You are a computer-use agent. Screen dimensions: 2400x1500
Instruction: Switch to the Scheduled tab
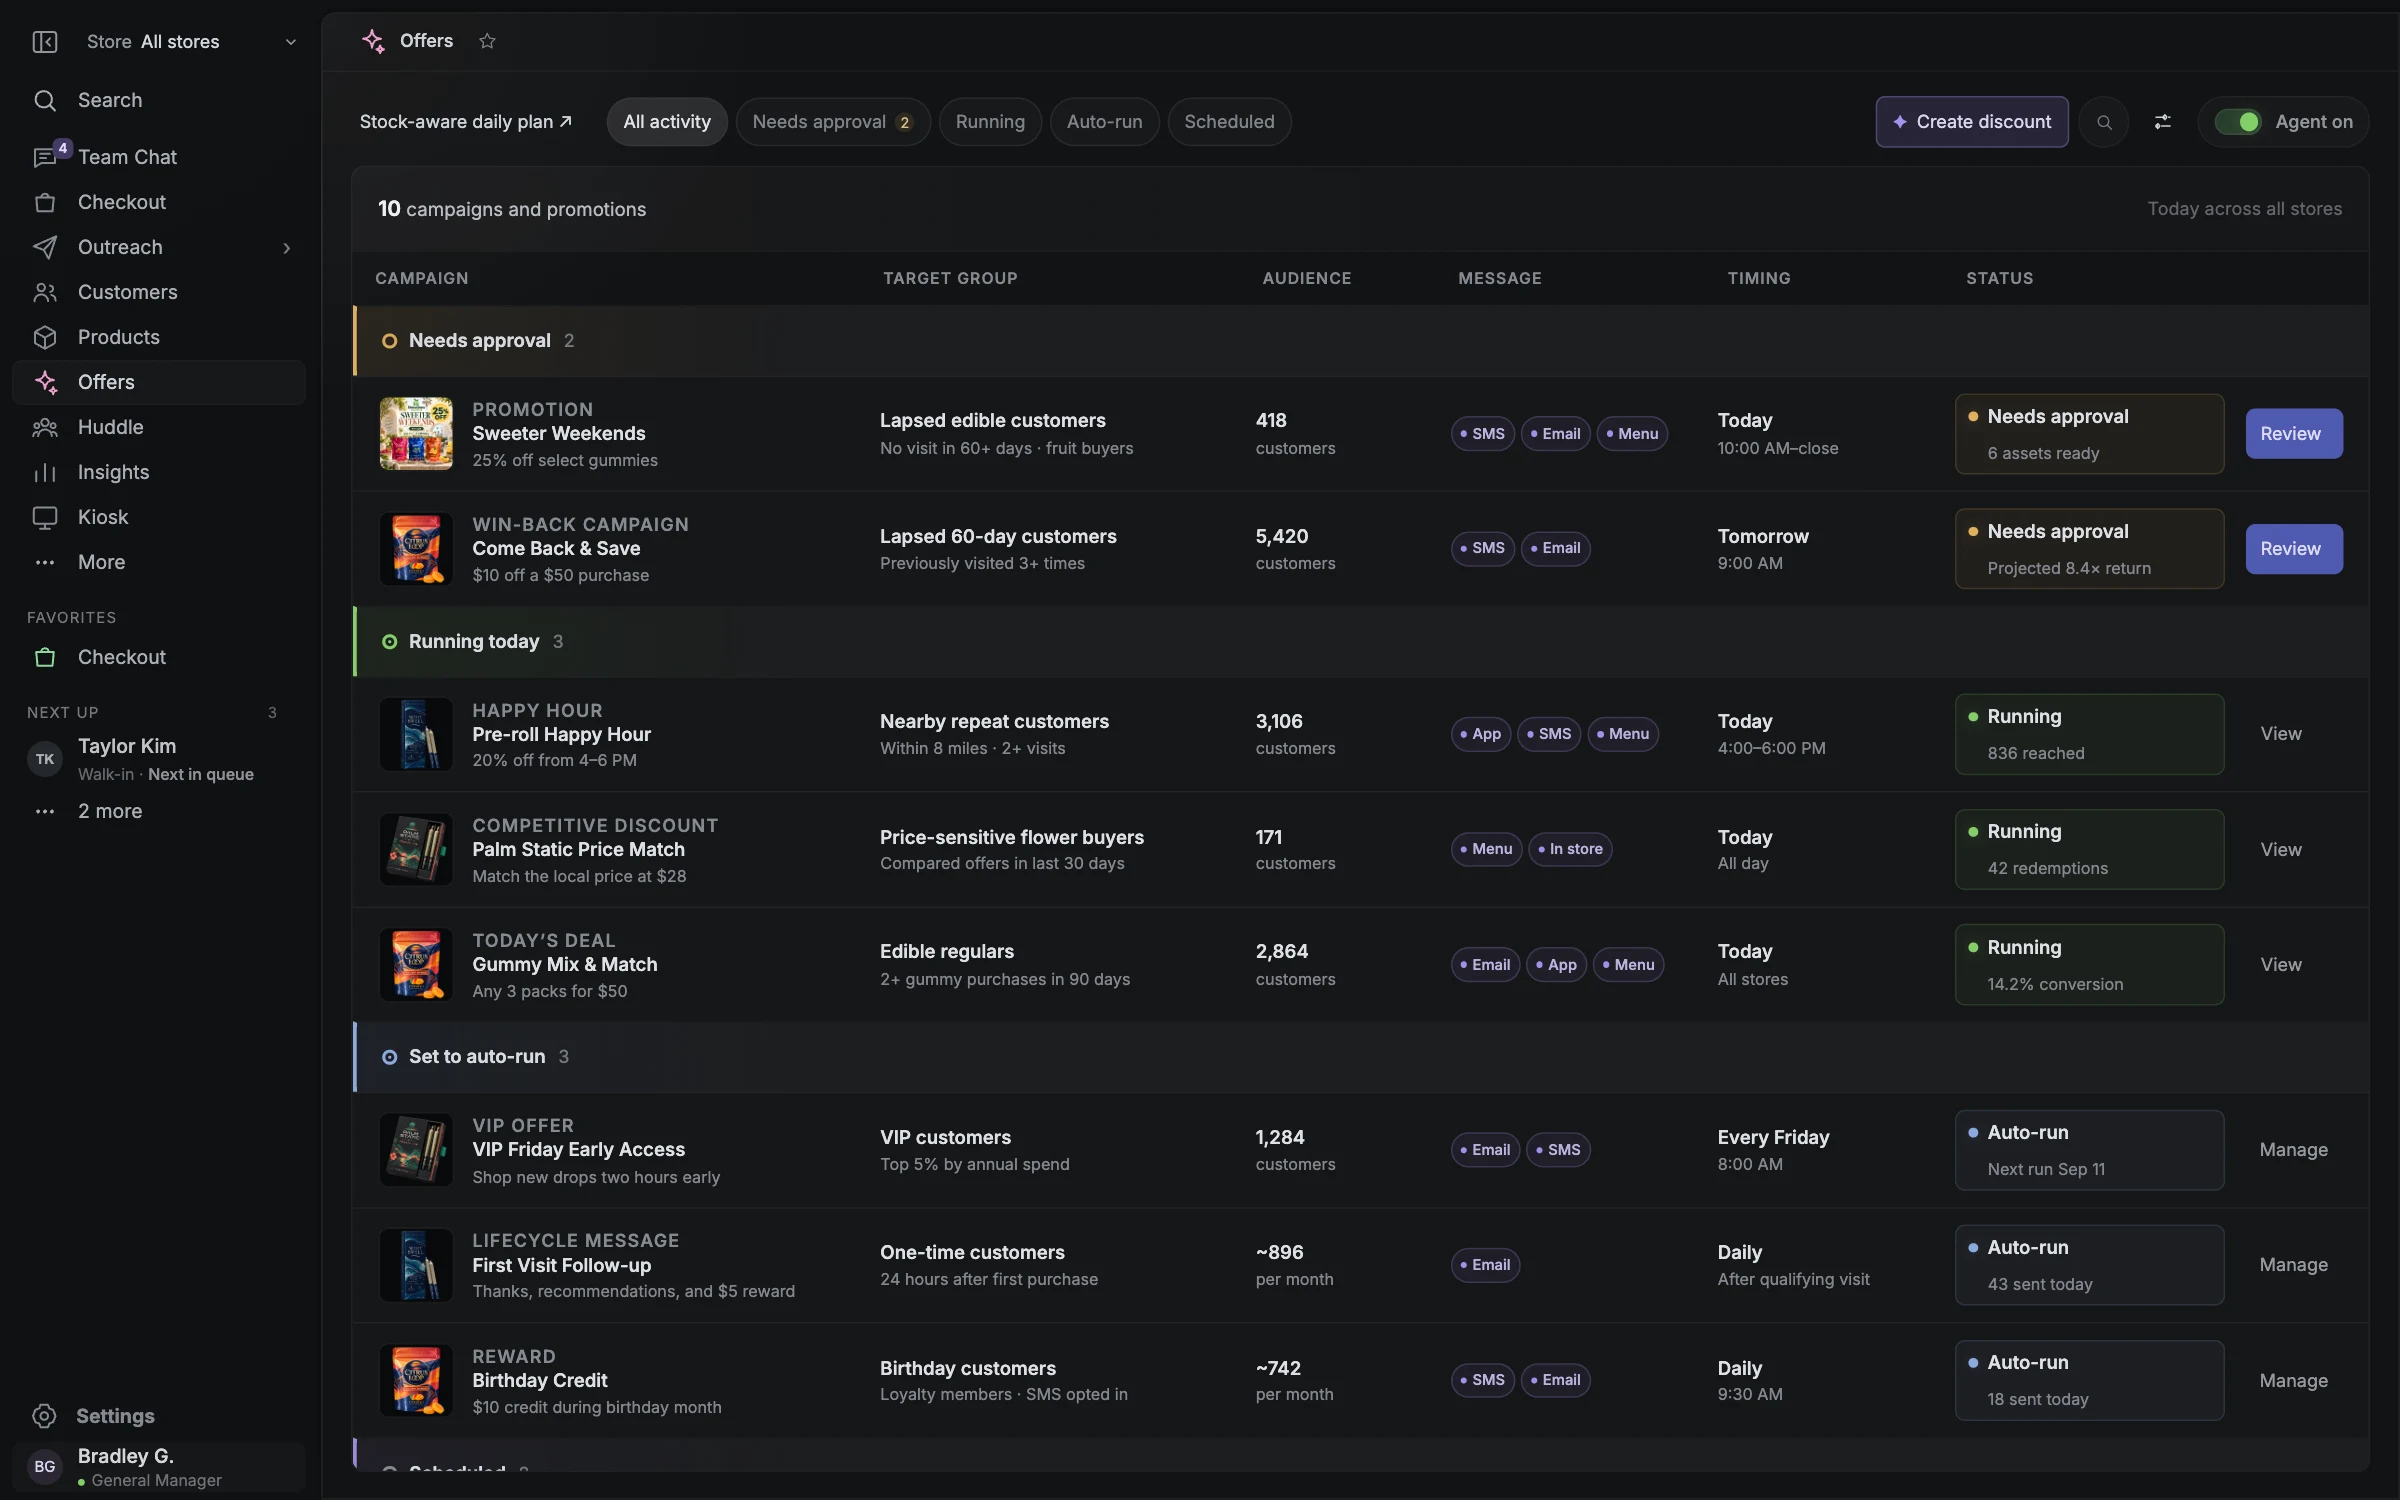pyautogui.click(x=1229, y=122)
